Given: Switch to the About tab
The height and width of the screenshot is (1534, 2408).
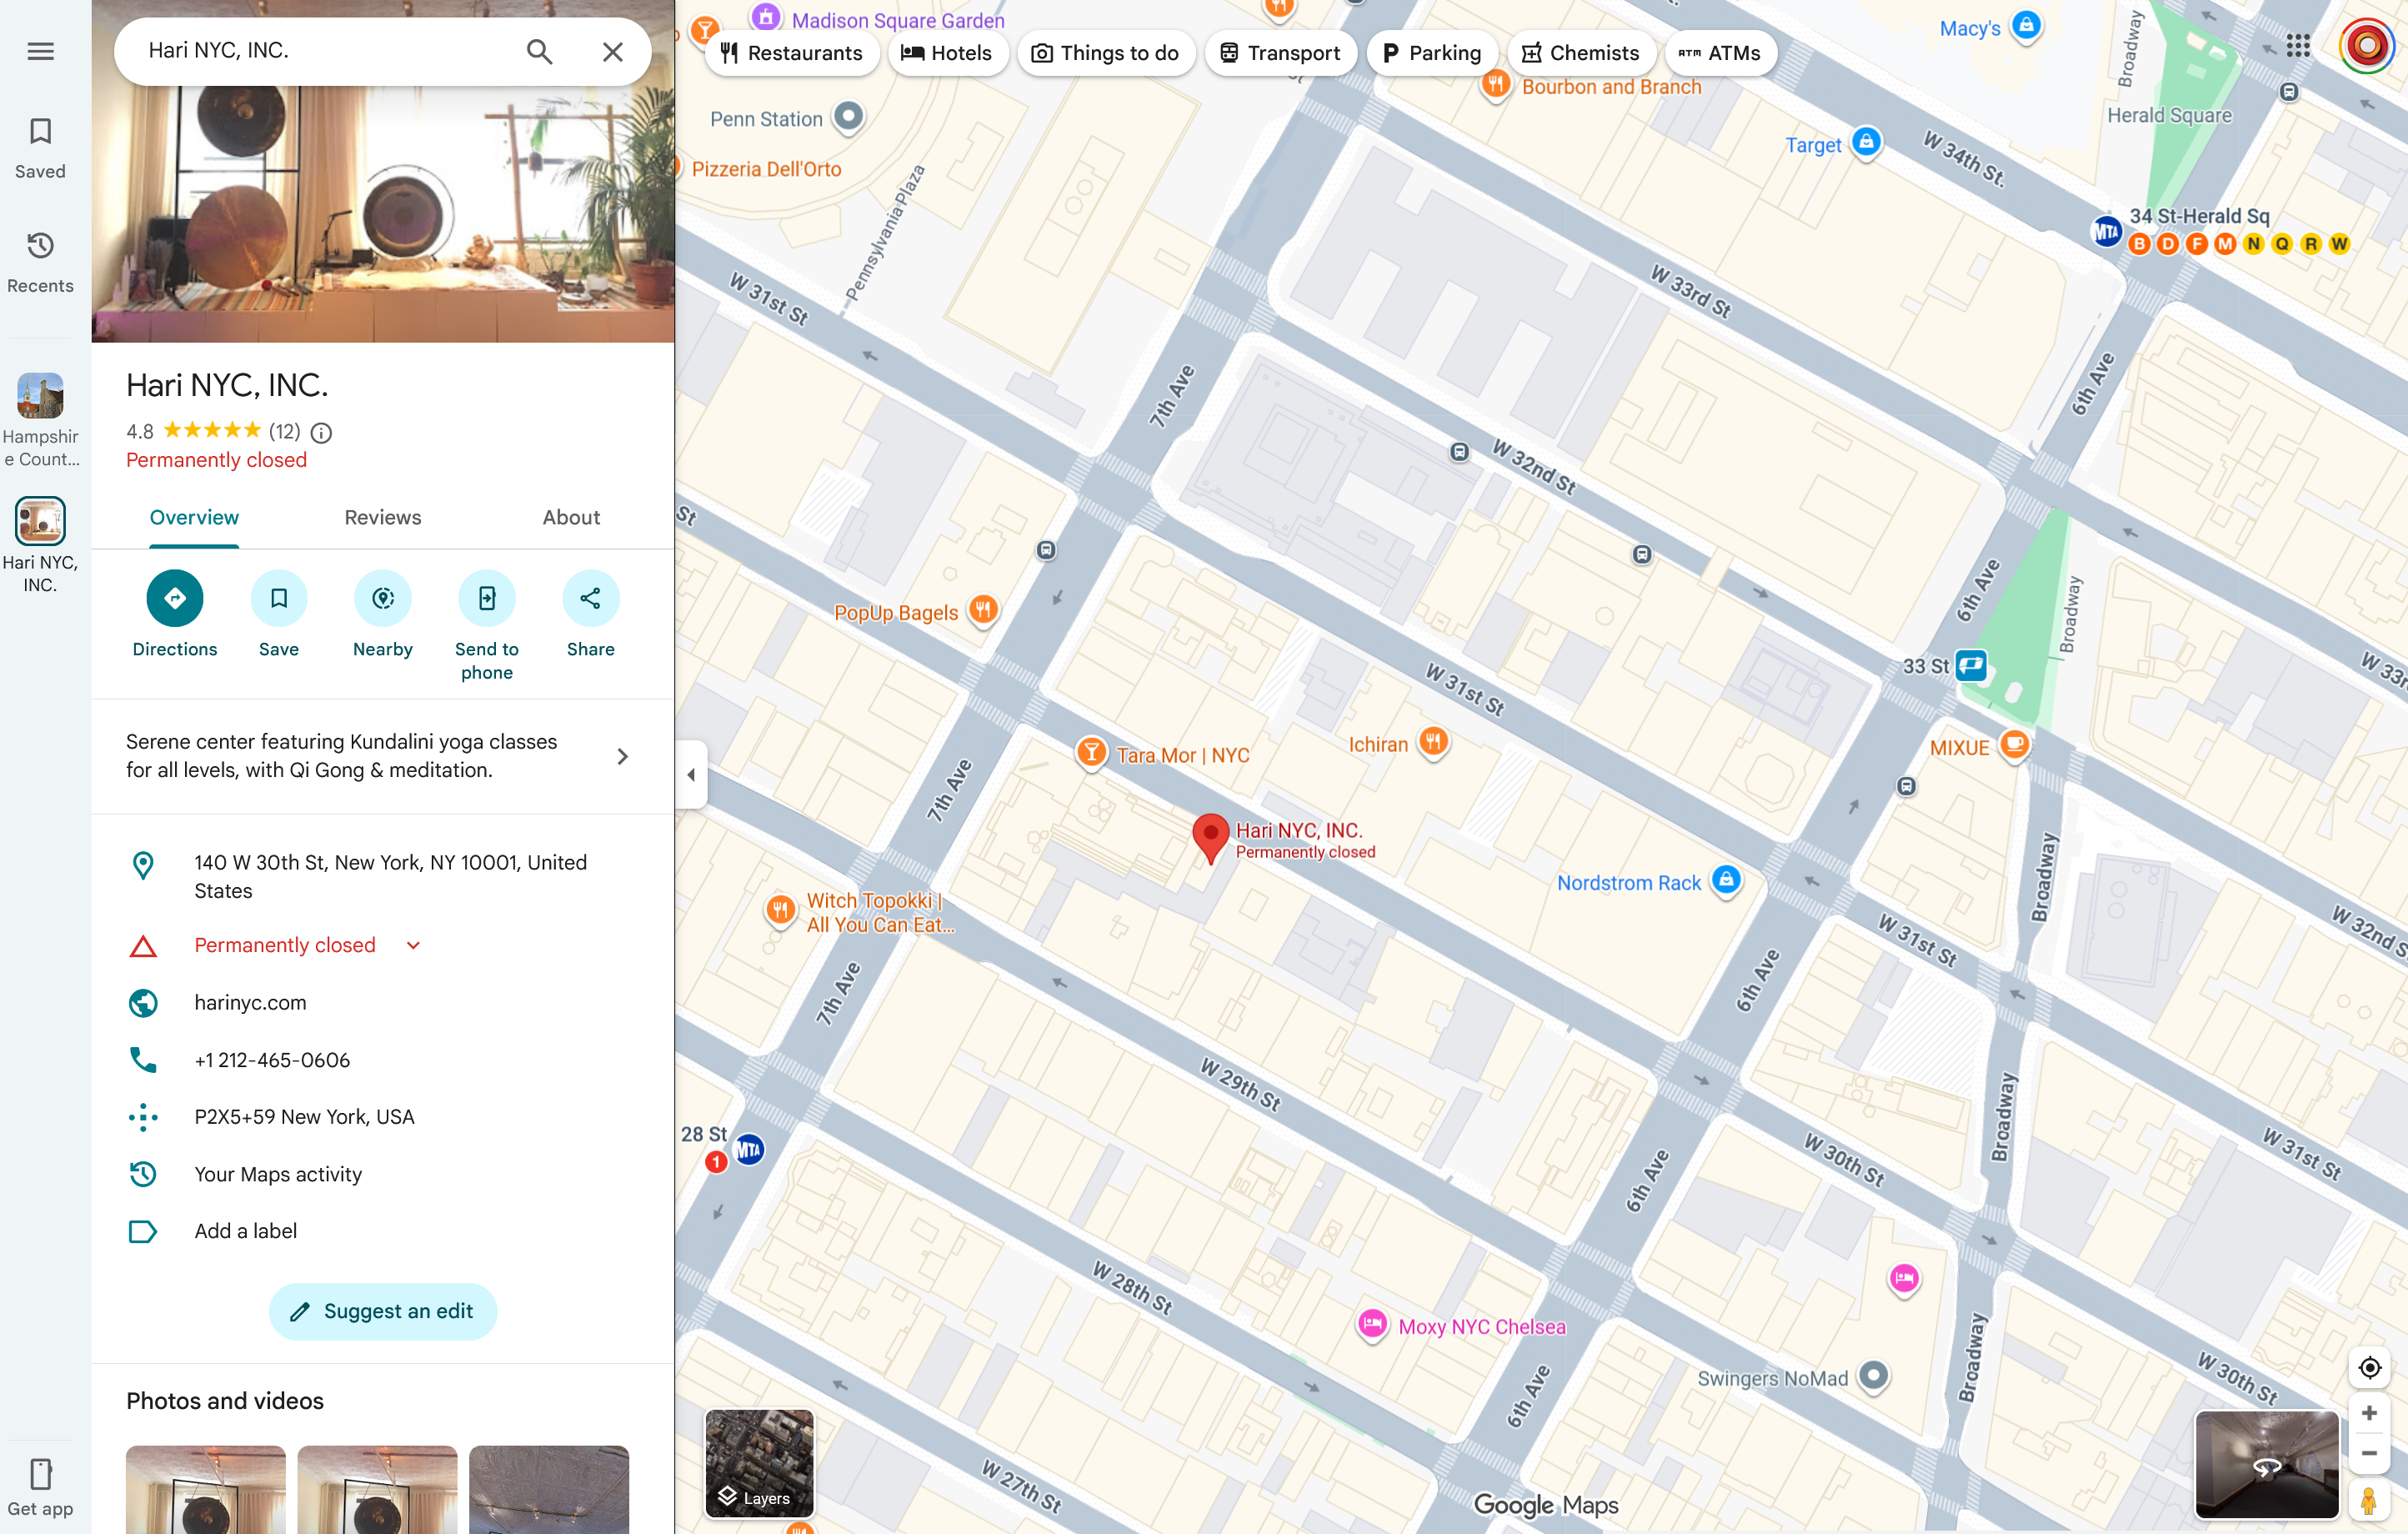Looking at the screenshot, I should (570, 517).
